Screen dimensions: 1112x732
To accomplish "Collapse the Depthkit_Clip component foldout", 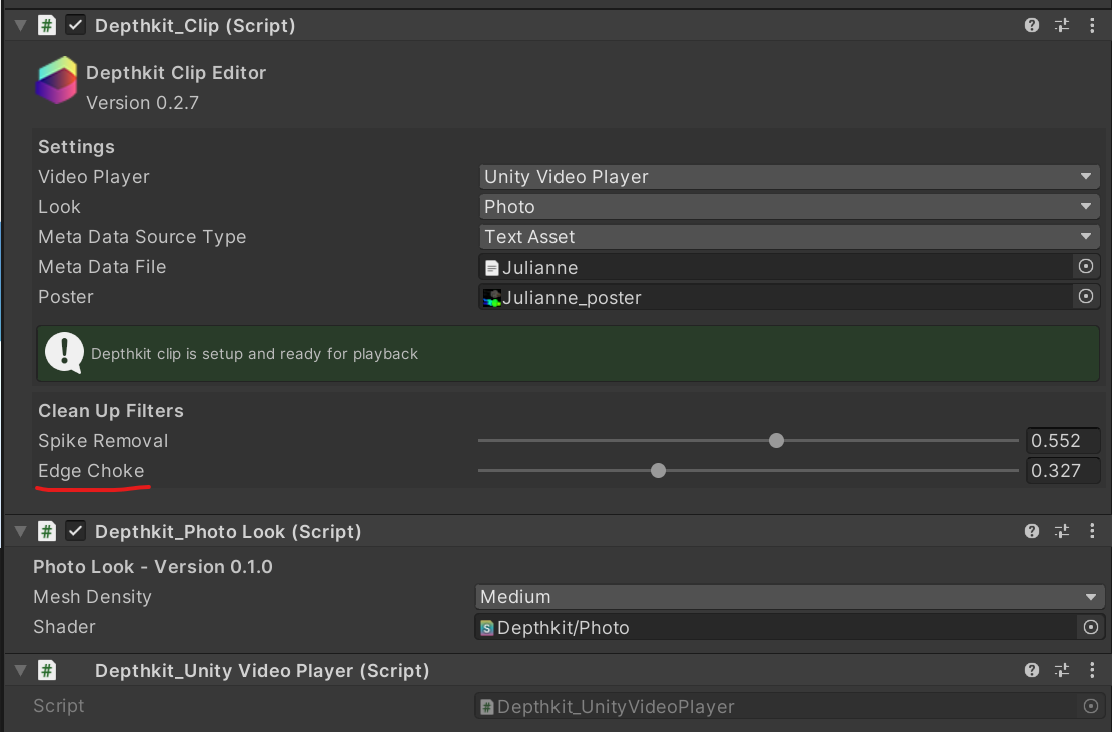I will [x=21, y=26].
